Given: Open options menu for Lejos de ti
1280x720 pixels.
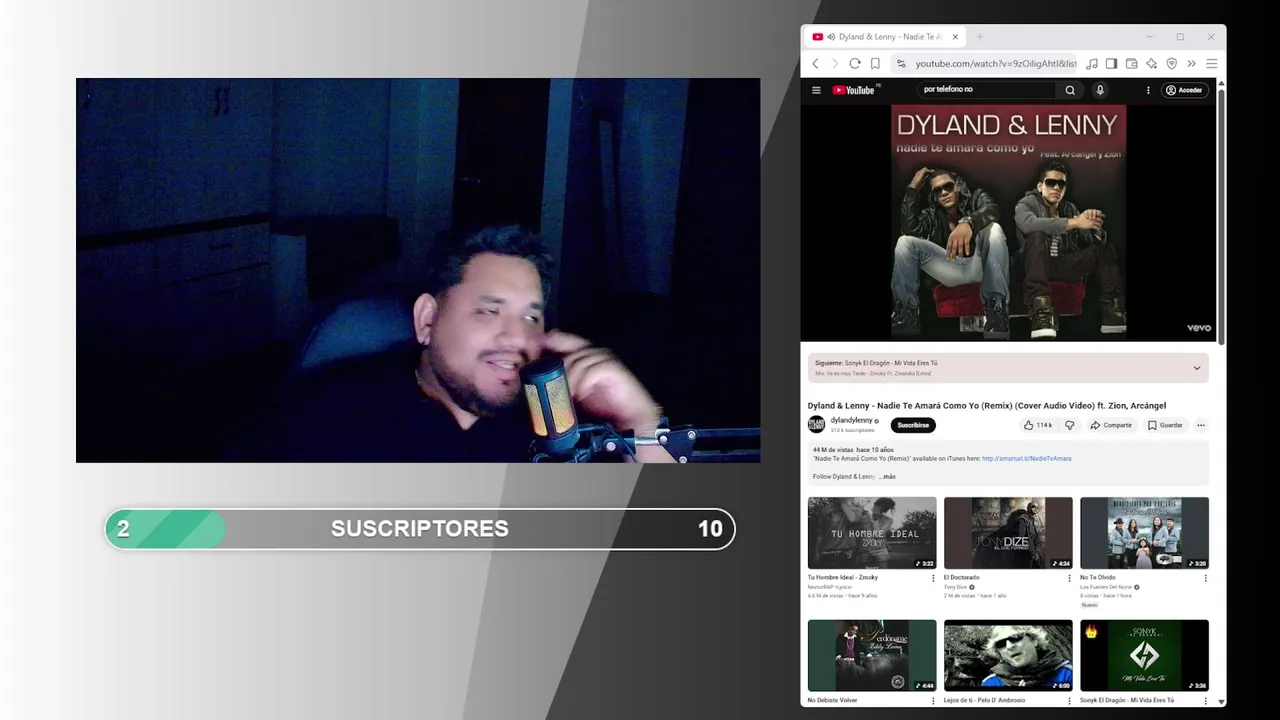Looking at the screenshot, I should click(1069, 700).
